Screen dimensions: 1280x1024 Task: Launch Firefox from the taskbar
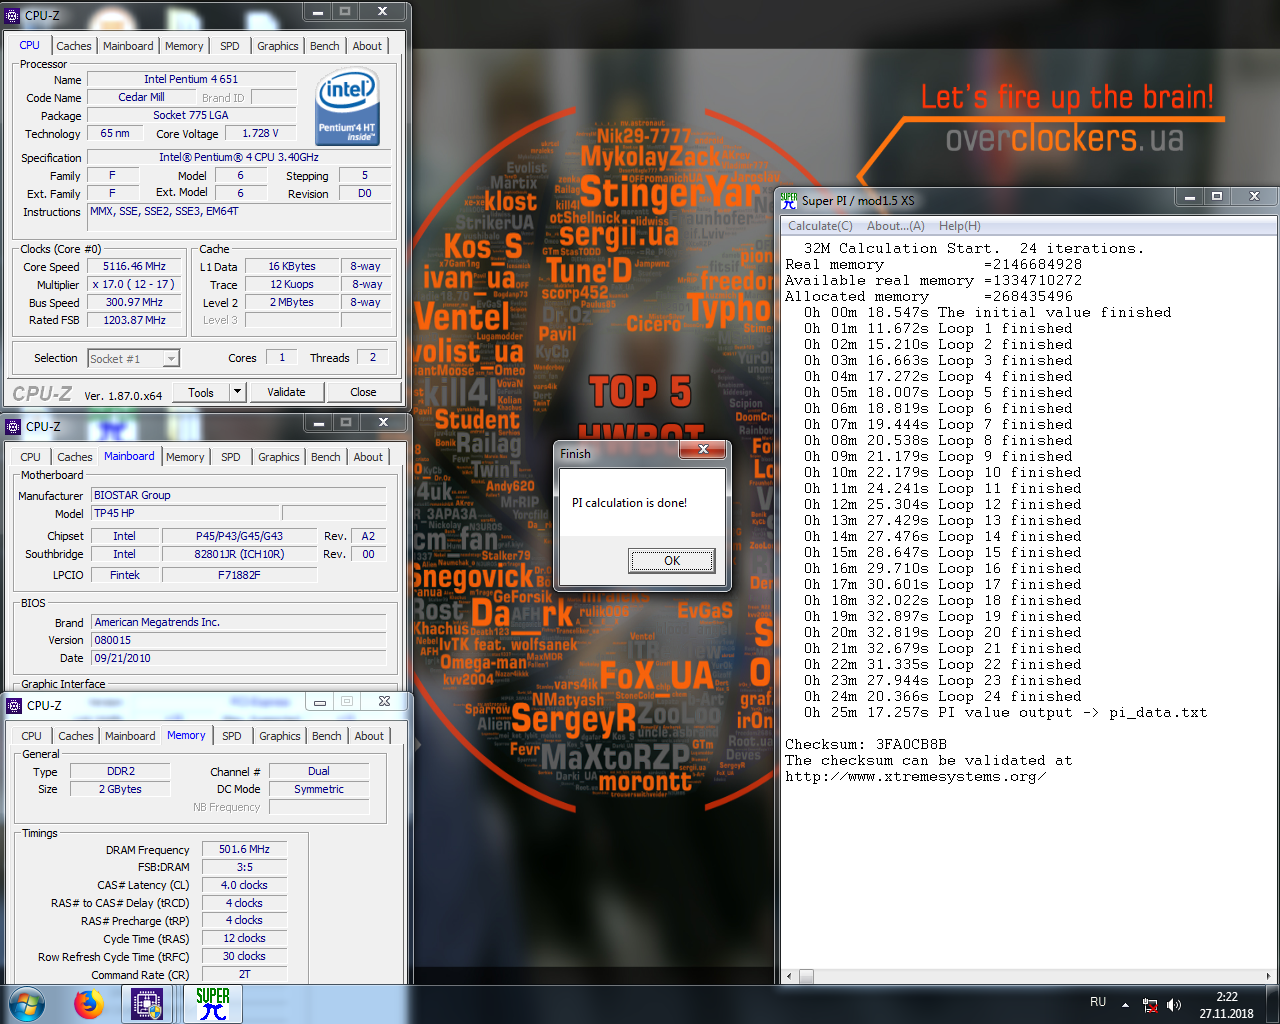(x=89, y=1003)
